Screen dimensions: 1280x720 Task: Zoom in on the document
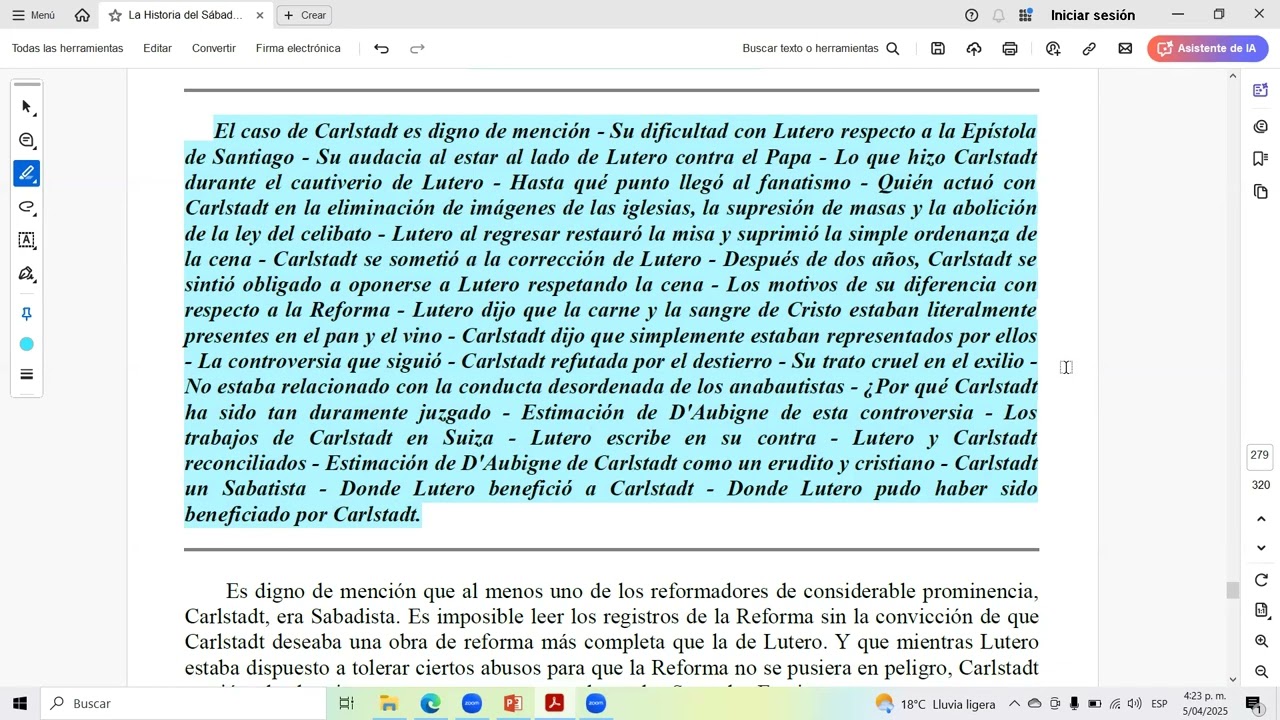[1261, 641]
